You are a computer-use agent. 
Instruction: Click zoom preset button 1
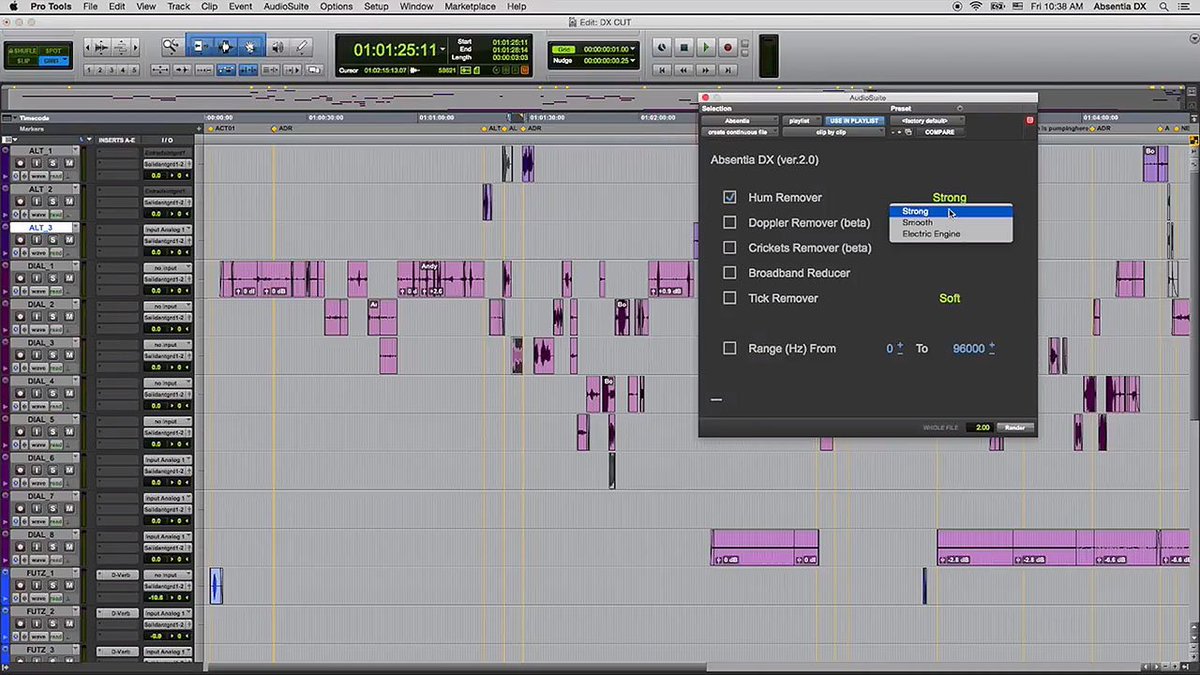coord(88,70)
